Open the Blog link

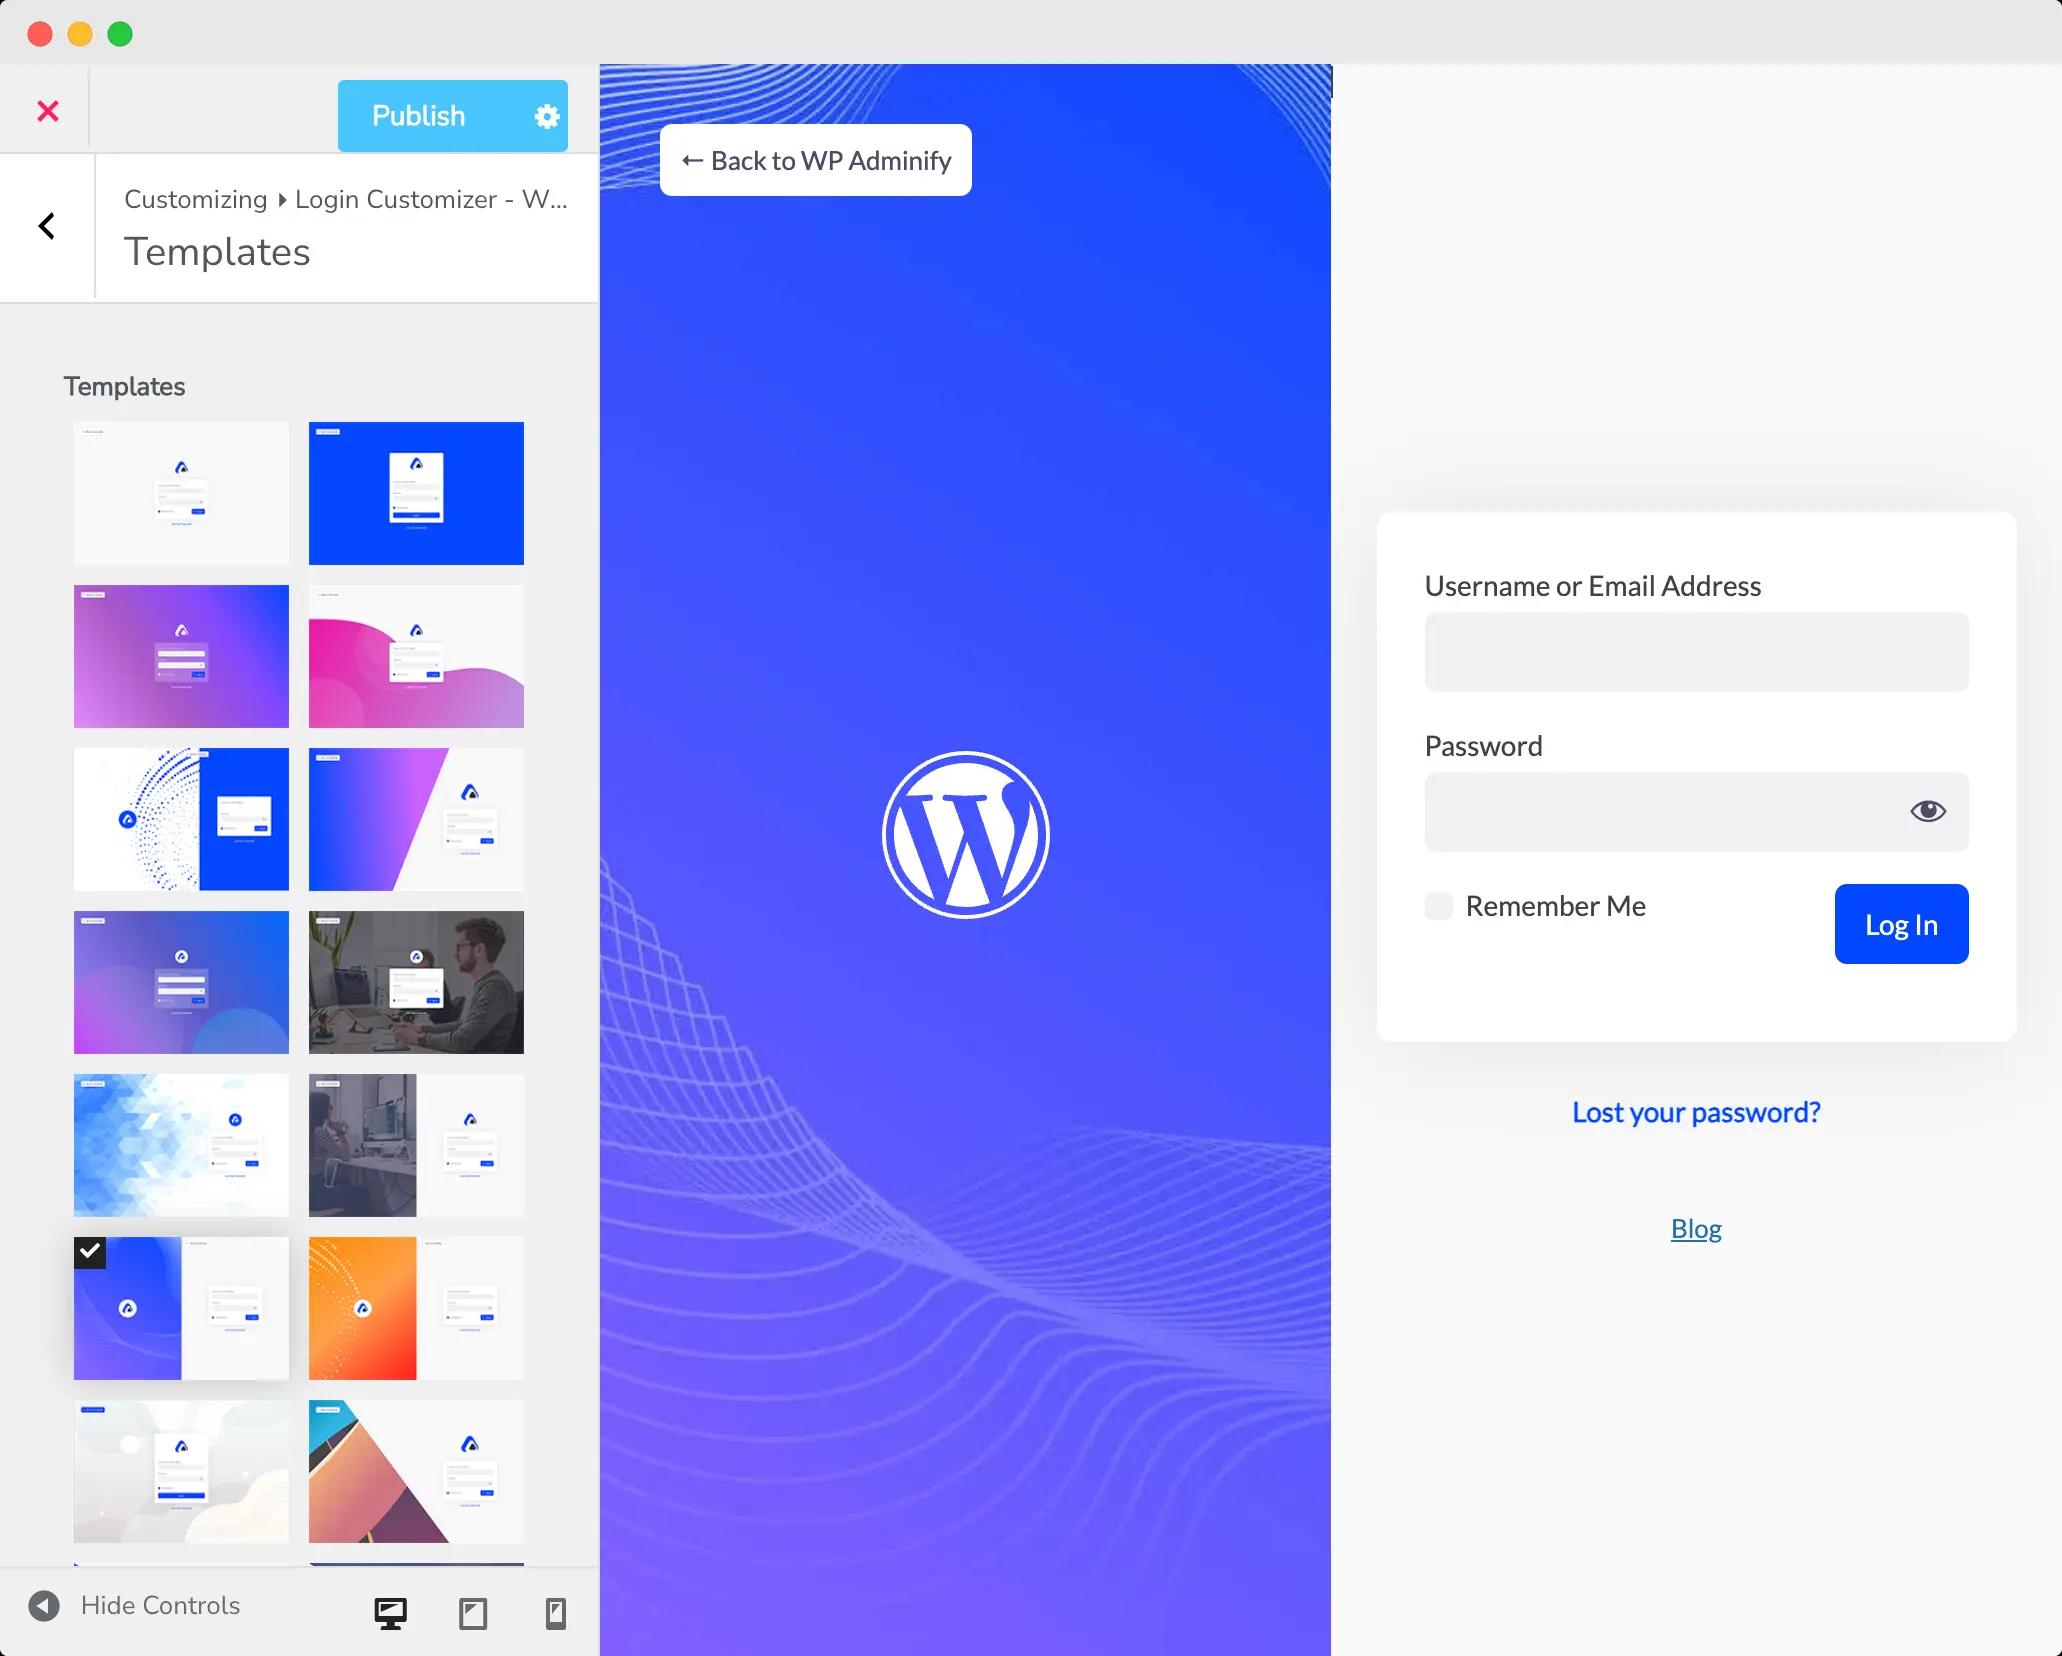tap(1696, 1228)
